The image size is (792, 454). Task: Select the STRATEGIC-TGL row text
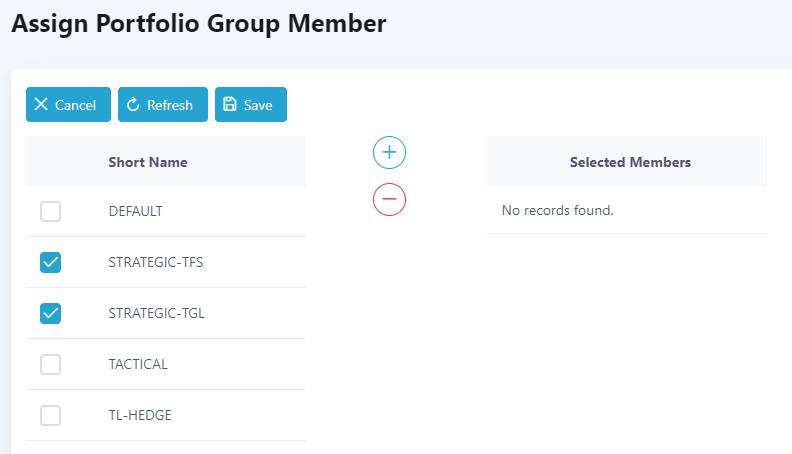tap(157, 313)
